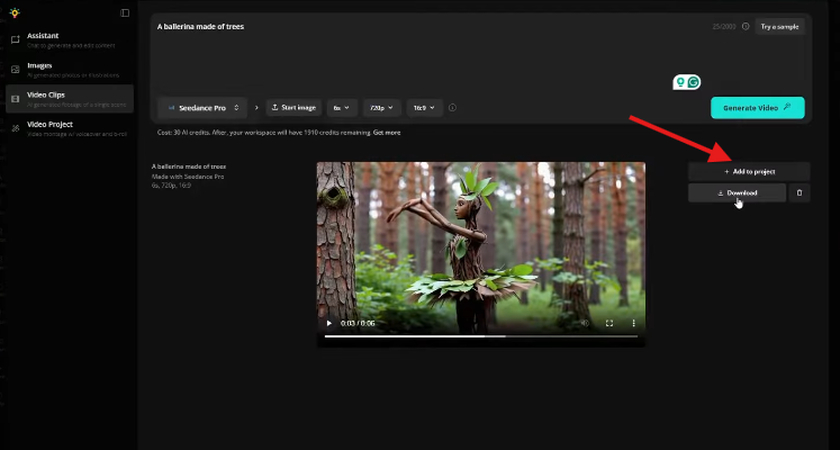
Task: Click the green lightbulb extension icon
Action: tap(680, 82)
